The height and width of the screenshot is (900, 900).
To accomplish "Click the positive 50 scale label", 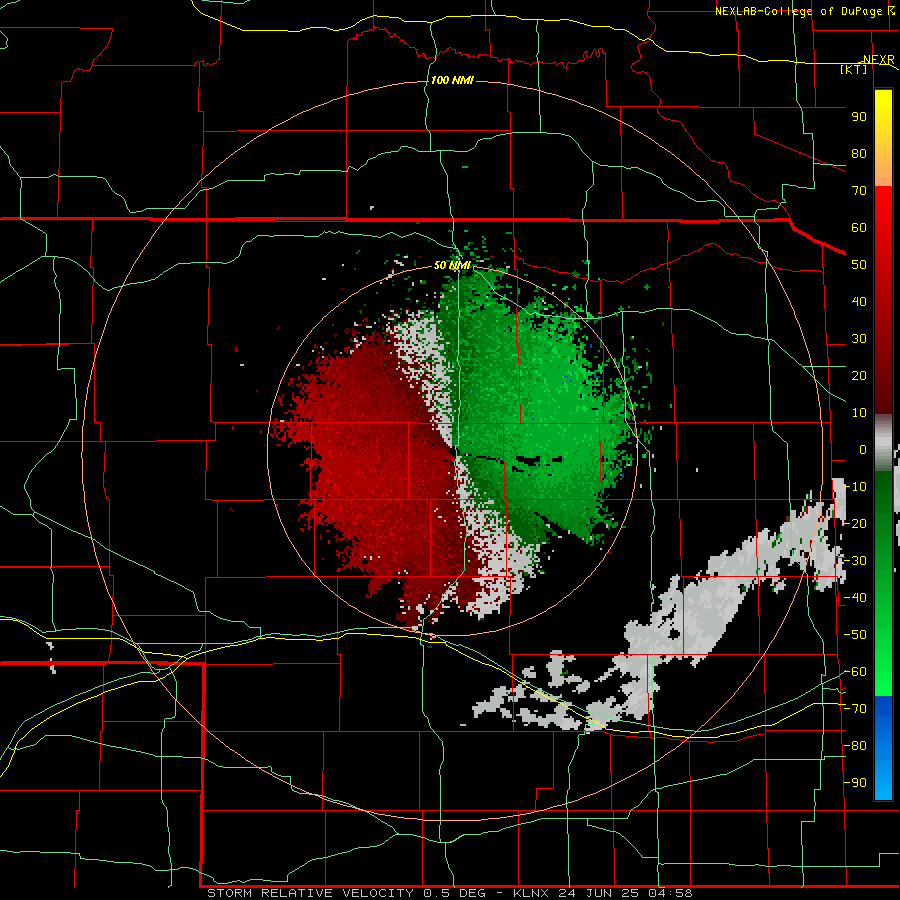I will (x=859, y=265).
